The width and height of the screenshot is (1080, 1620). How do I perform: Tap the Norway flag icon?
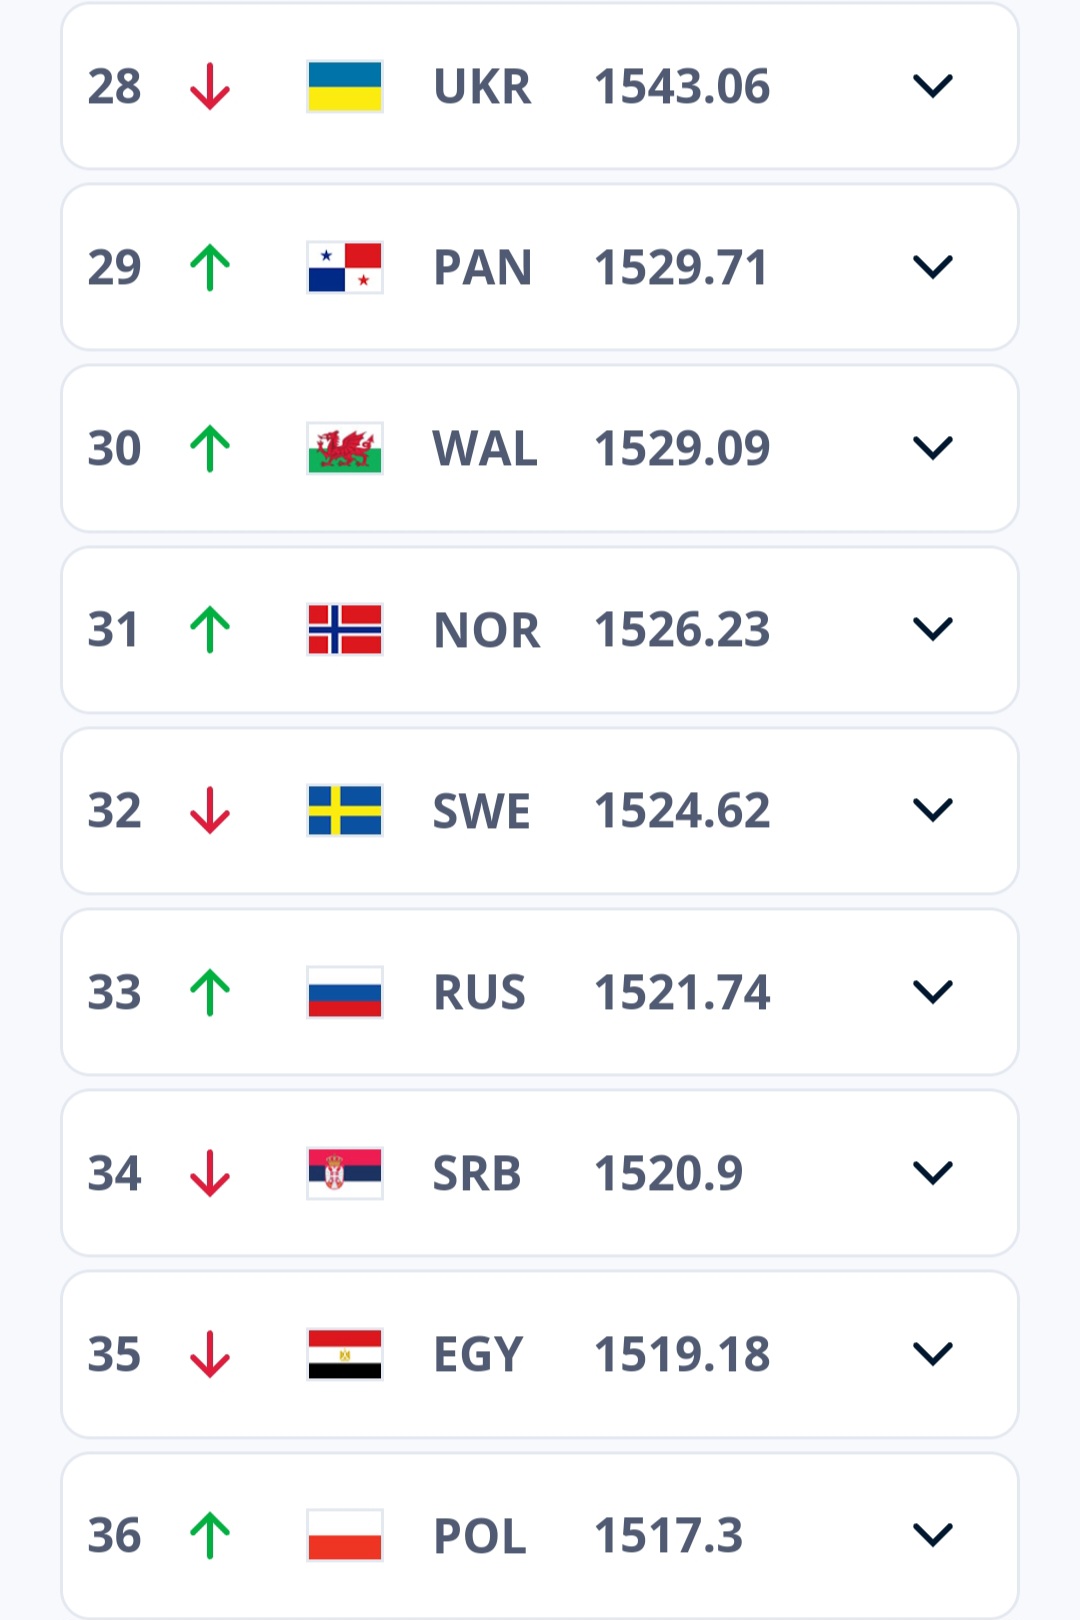pyautogui.click(x=345, y=629)
